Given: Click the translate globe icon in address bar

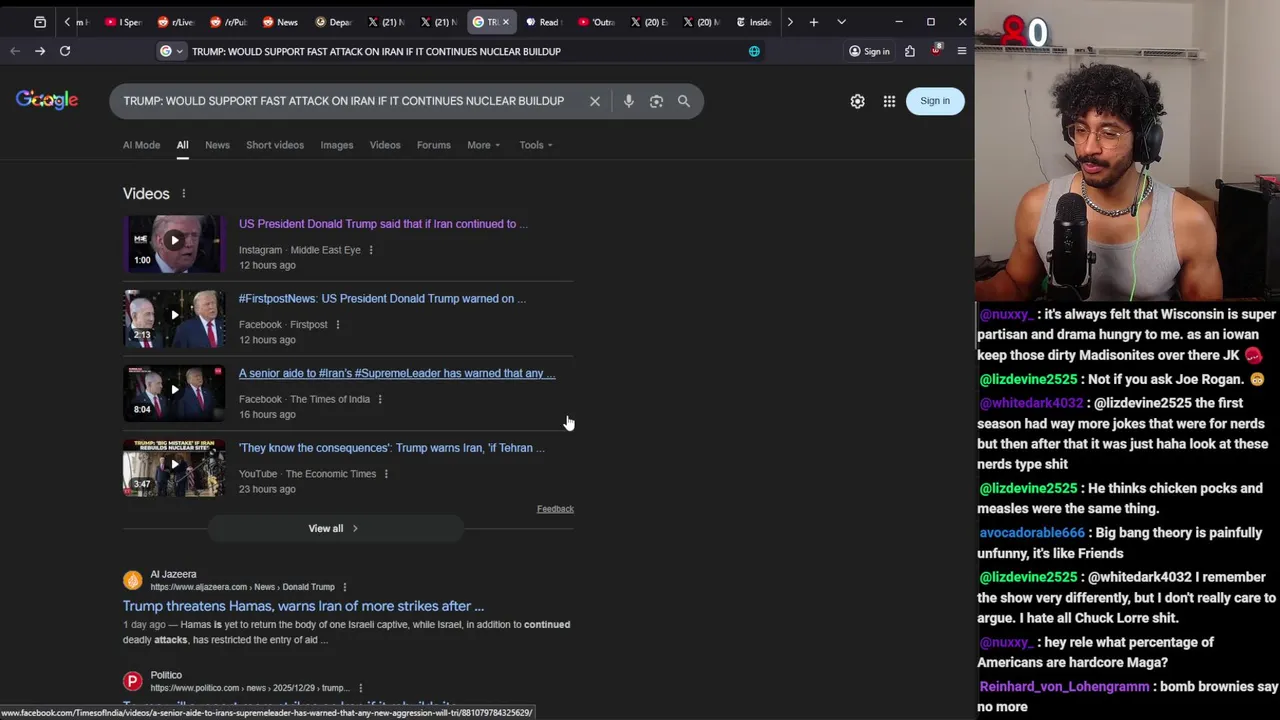Looking at the screenshot, I should (x=754, y=51).
